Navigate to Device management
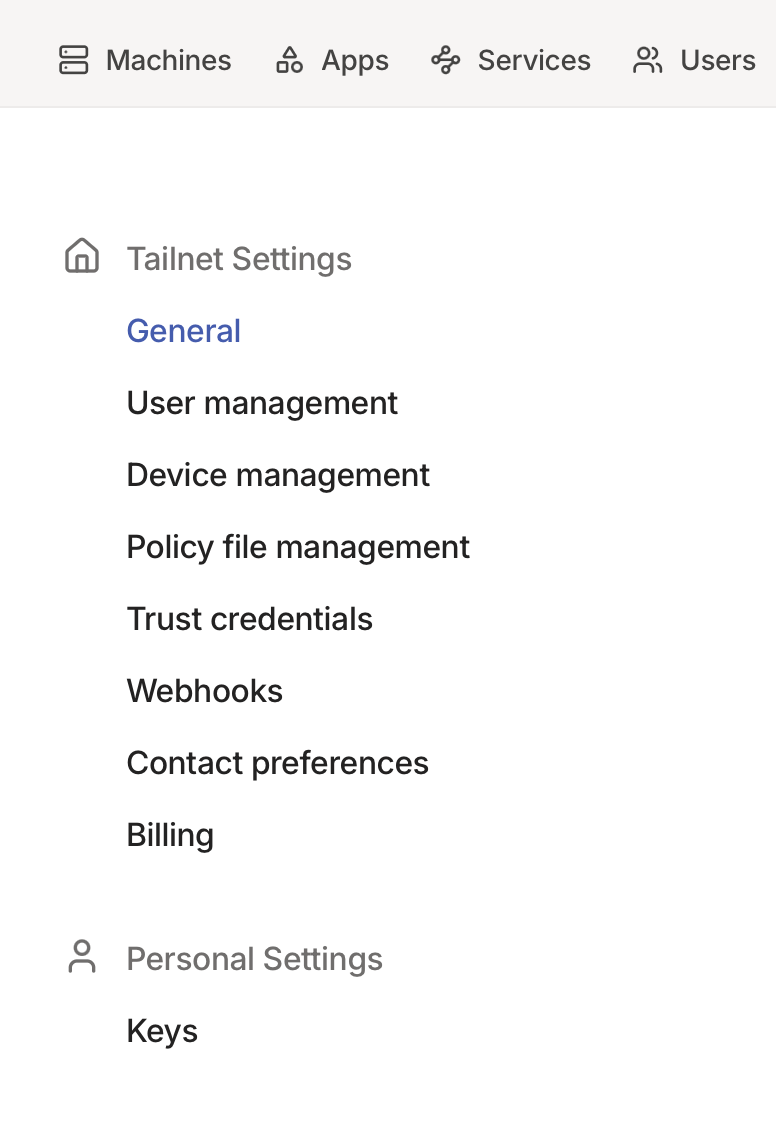The image size is (776, 1132). point(278,475)
